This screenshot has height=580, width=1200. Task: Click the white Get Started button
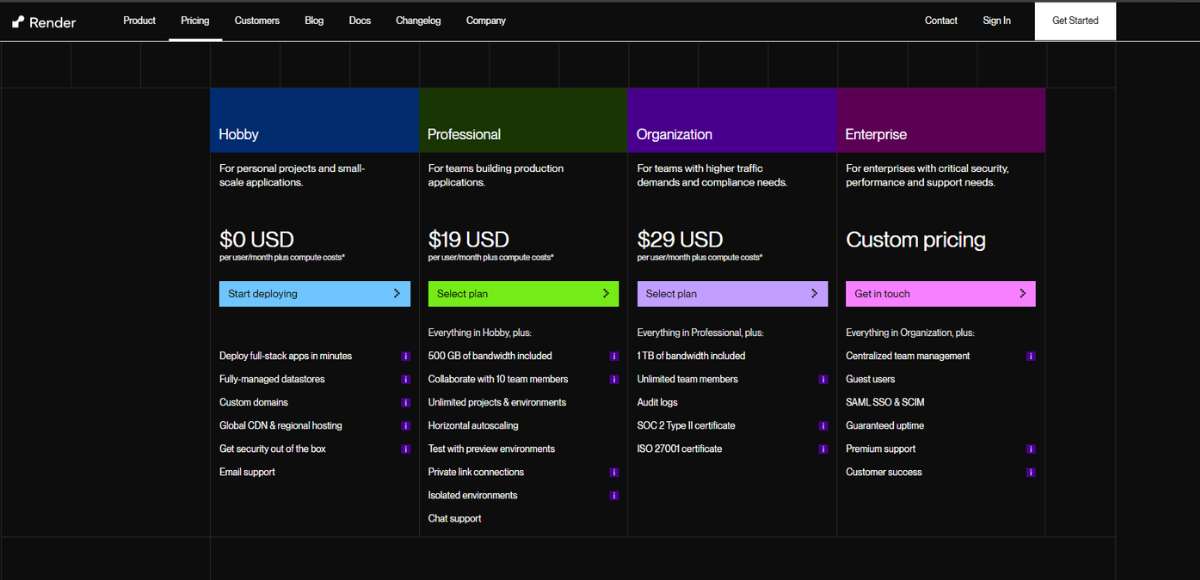point(1075,20)
